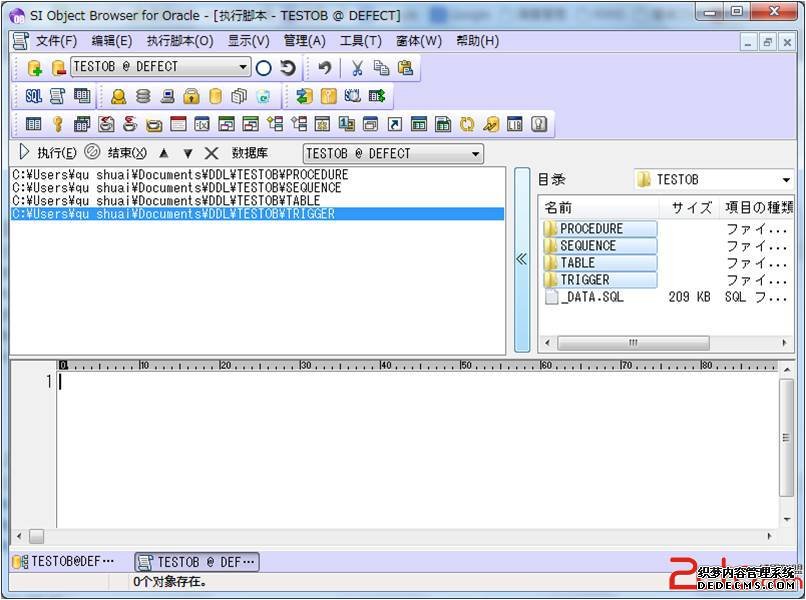Click the undo arrow icon
The image size is (806, 600).
point(324,68)
